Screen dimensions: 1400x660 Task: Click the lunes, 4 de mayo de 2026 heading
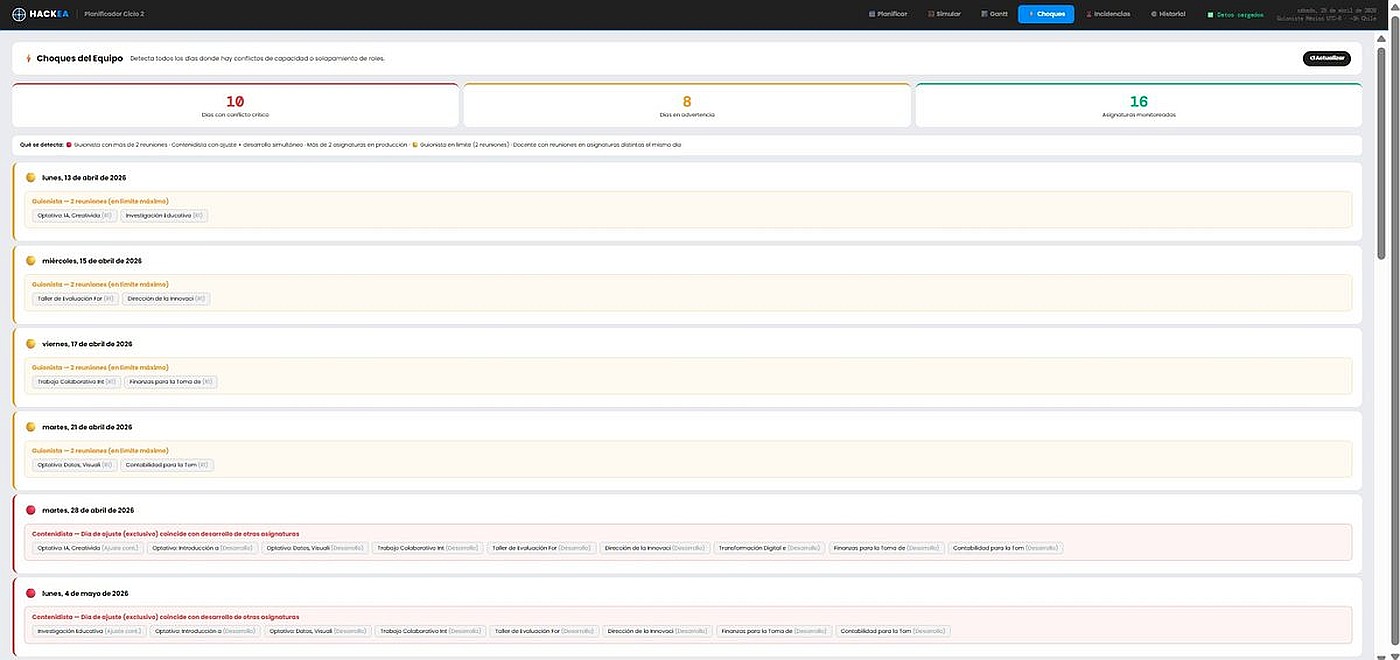point(85,593)
